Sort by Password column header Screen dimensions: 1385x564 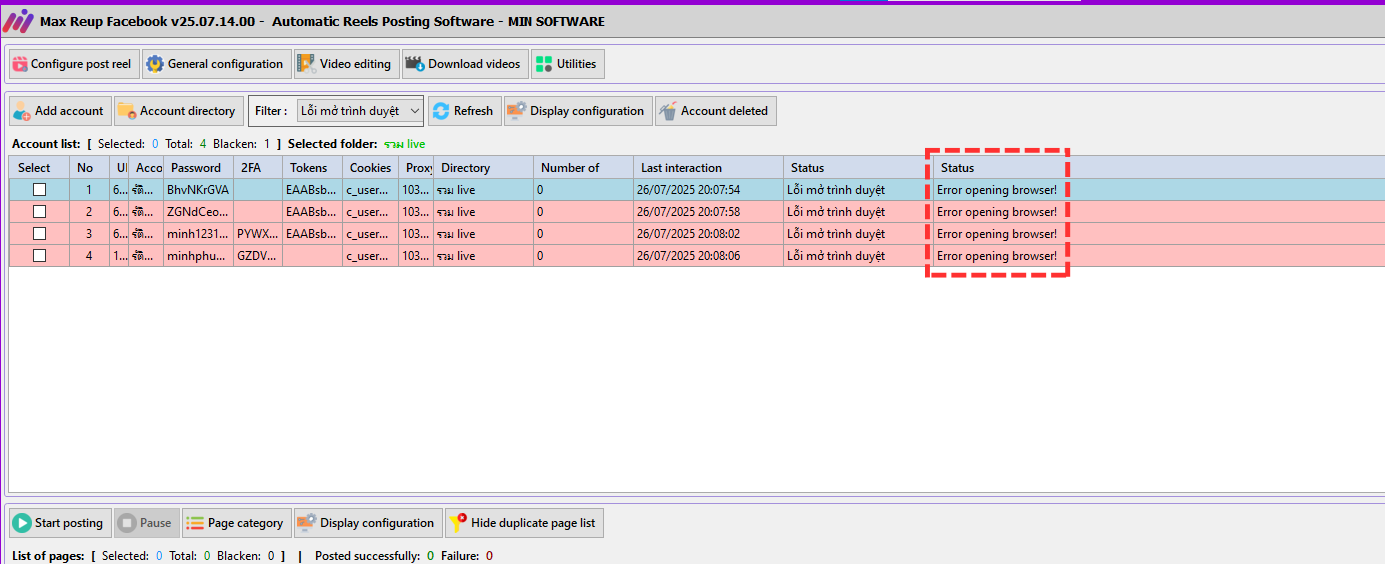click(x=198, y=168)
